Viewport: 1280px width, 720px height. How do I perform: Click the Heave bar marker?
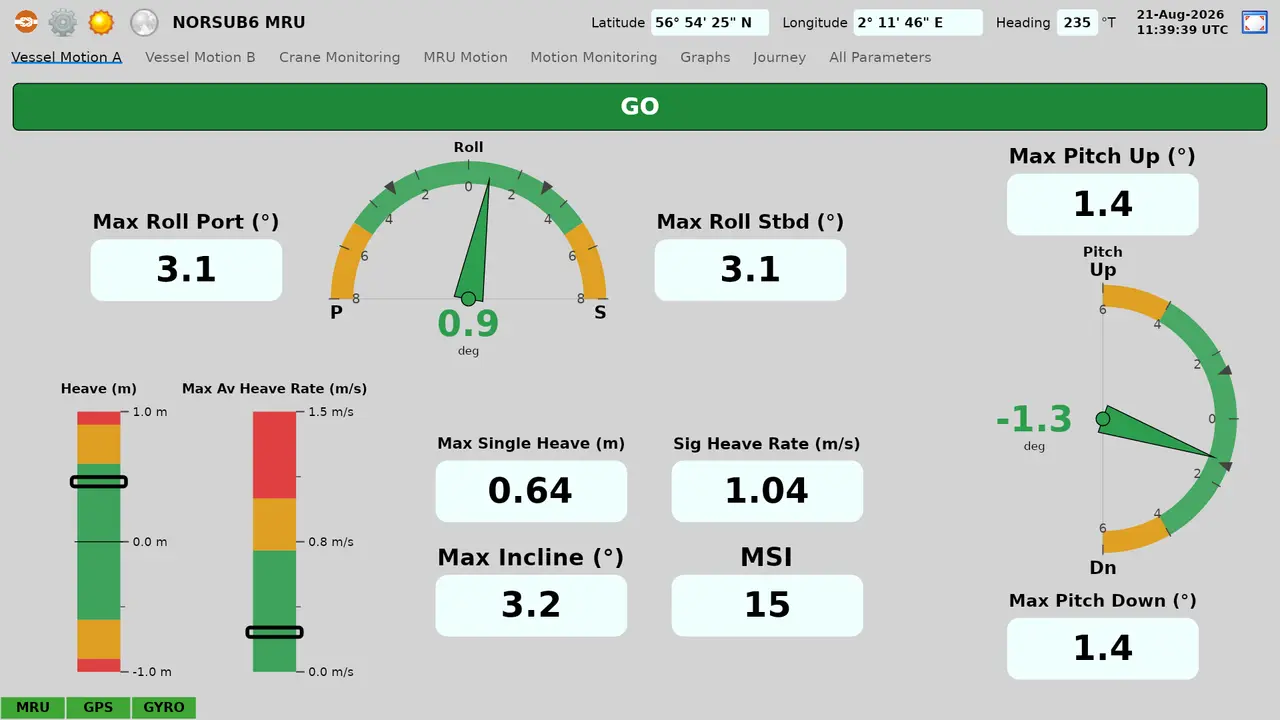click(99, 482)
